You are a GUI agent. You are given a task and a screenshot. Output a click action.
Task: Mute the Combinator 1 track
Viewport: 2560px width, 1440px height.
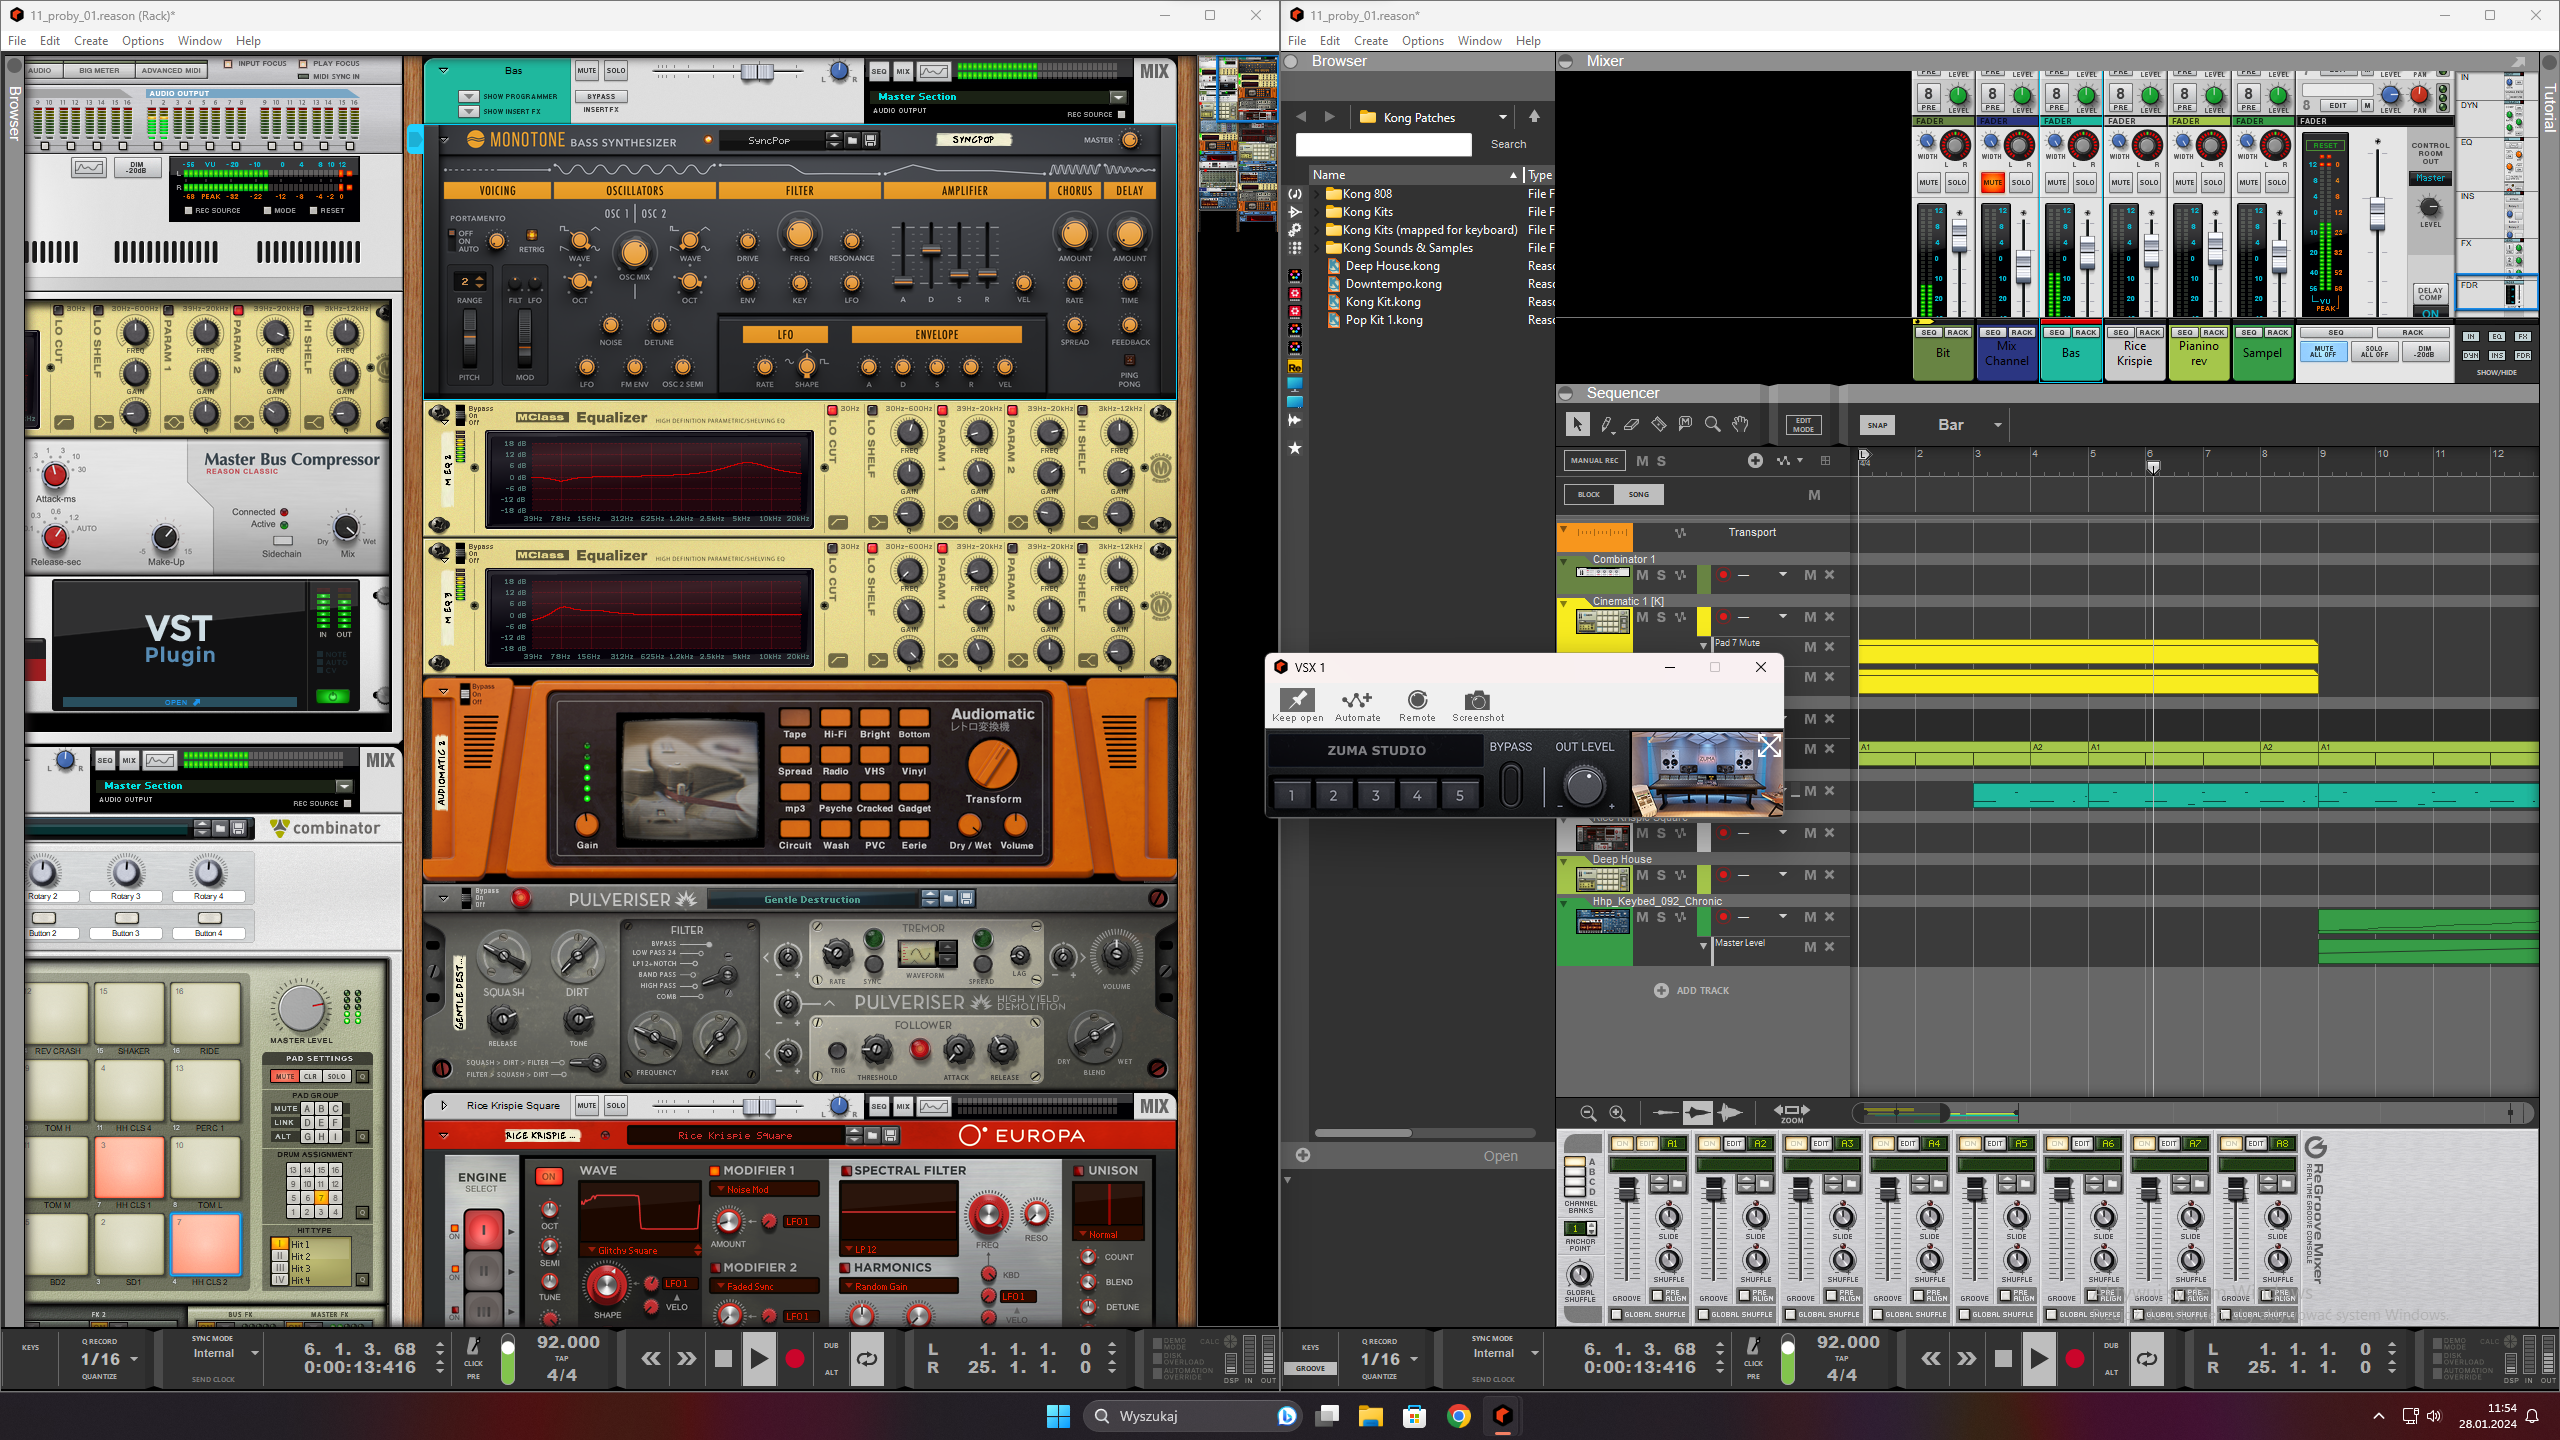[x=1642, y=575]
